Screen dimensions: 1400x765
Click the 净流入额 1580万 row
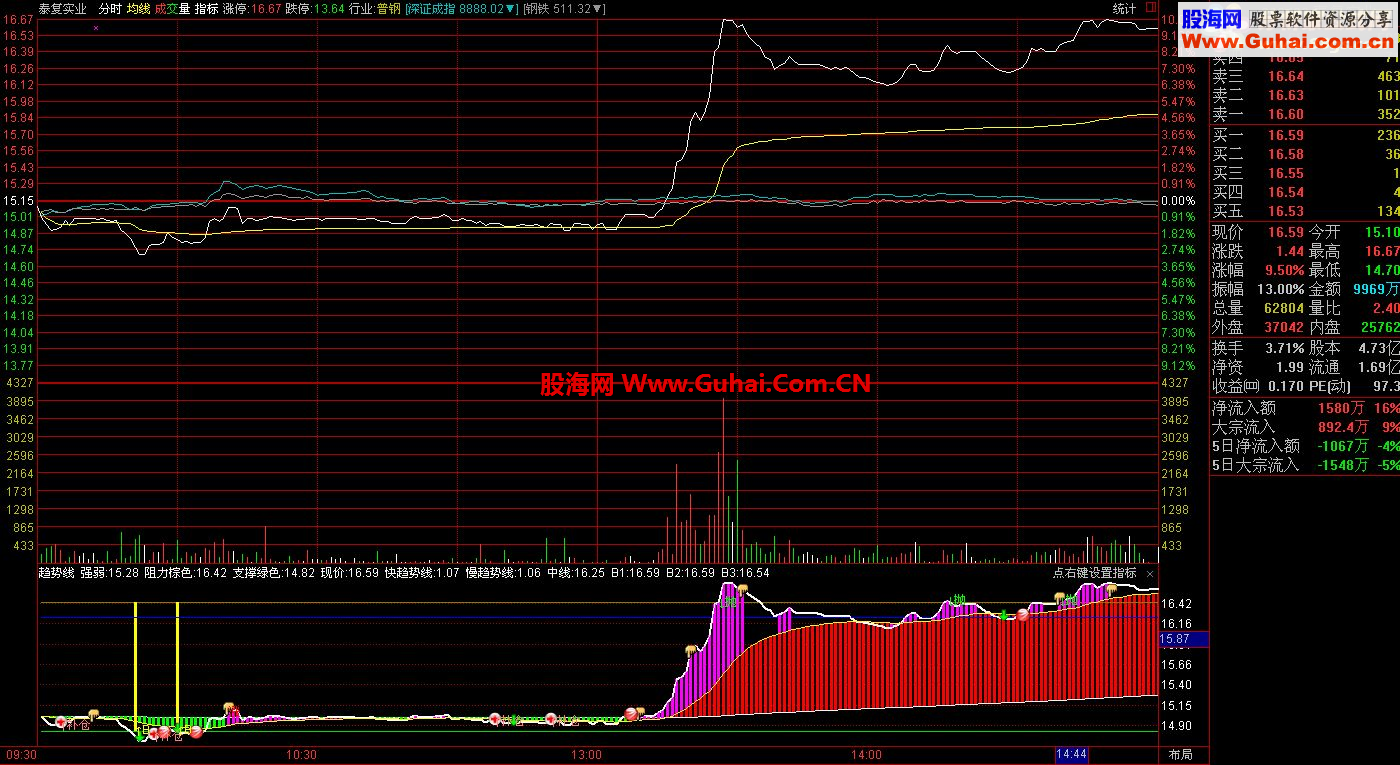1305,408
